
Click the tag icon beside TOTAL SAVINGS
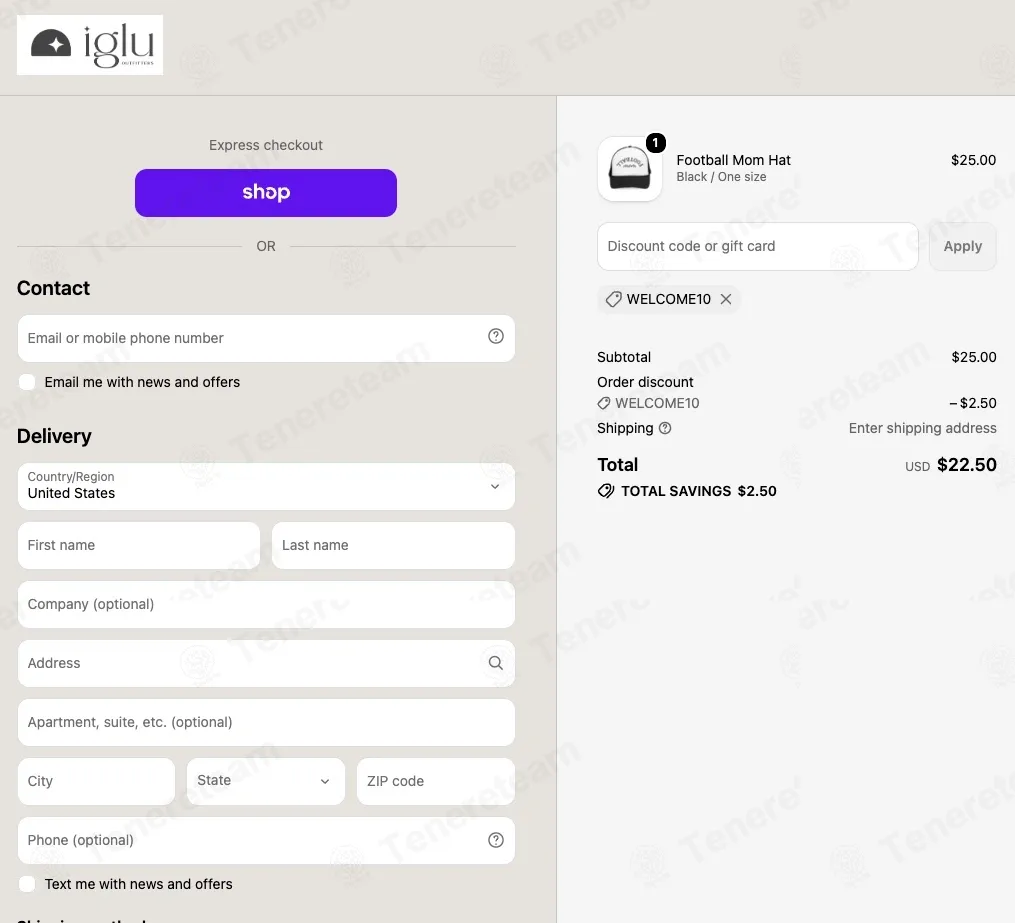pos(606,491)
